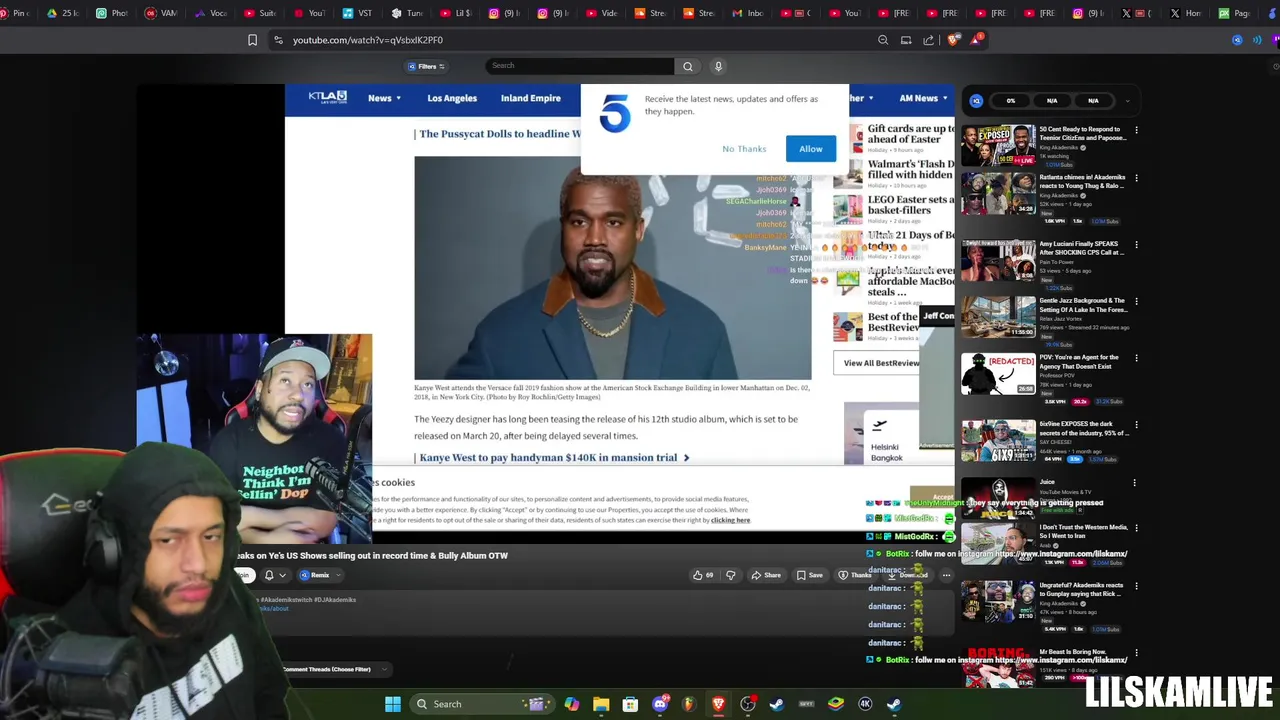The image size is (1280, 720).
Task: Open the Filters button above the video
Action: pos(426,66)
